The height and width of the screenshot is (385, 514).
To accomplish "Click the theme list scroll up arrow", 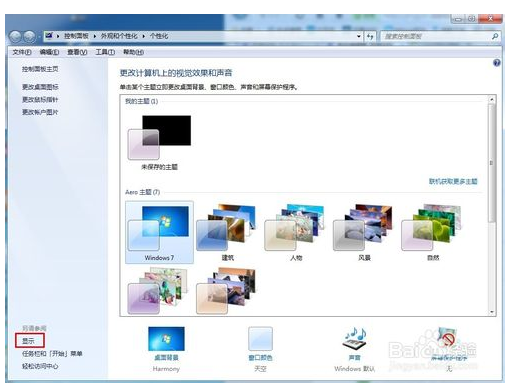I will (x=491, y=99).
